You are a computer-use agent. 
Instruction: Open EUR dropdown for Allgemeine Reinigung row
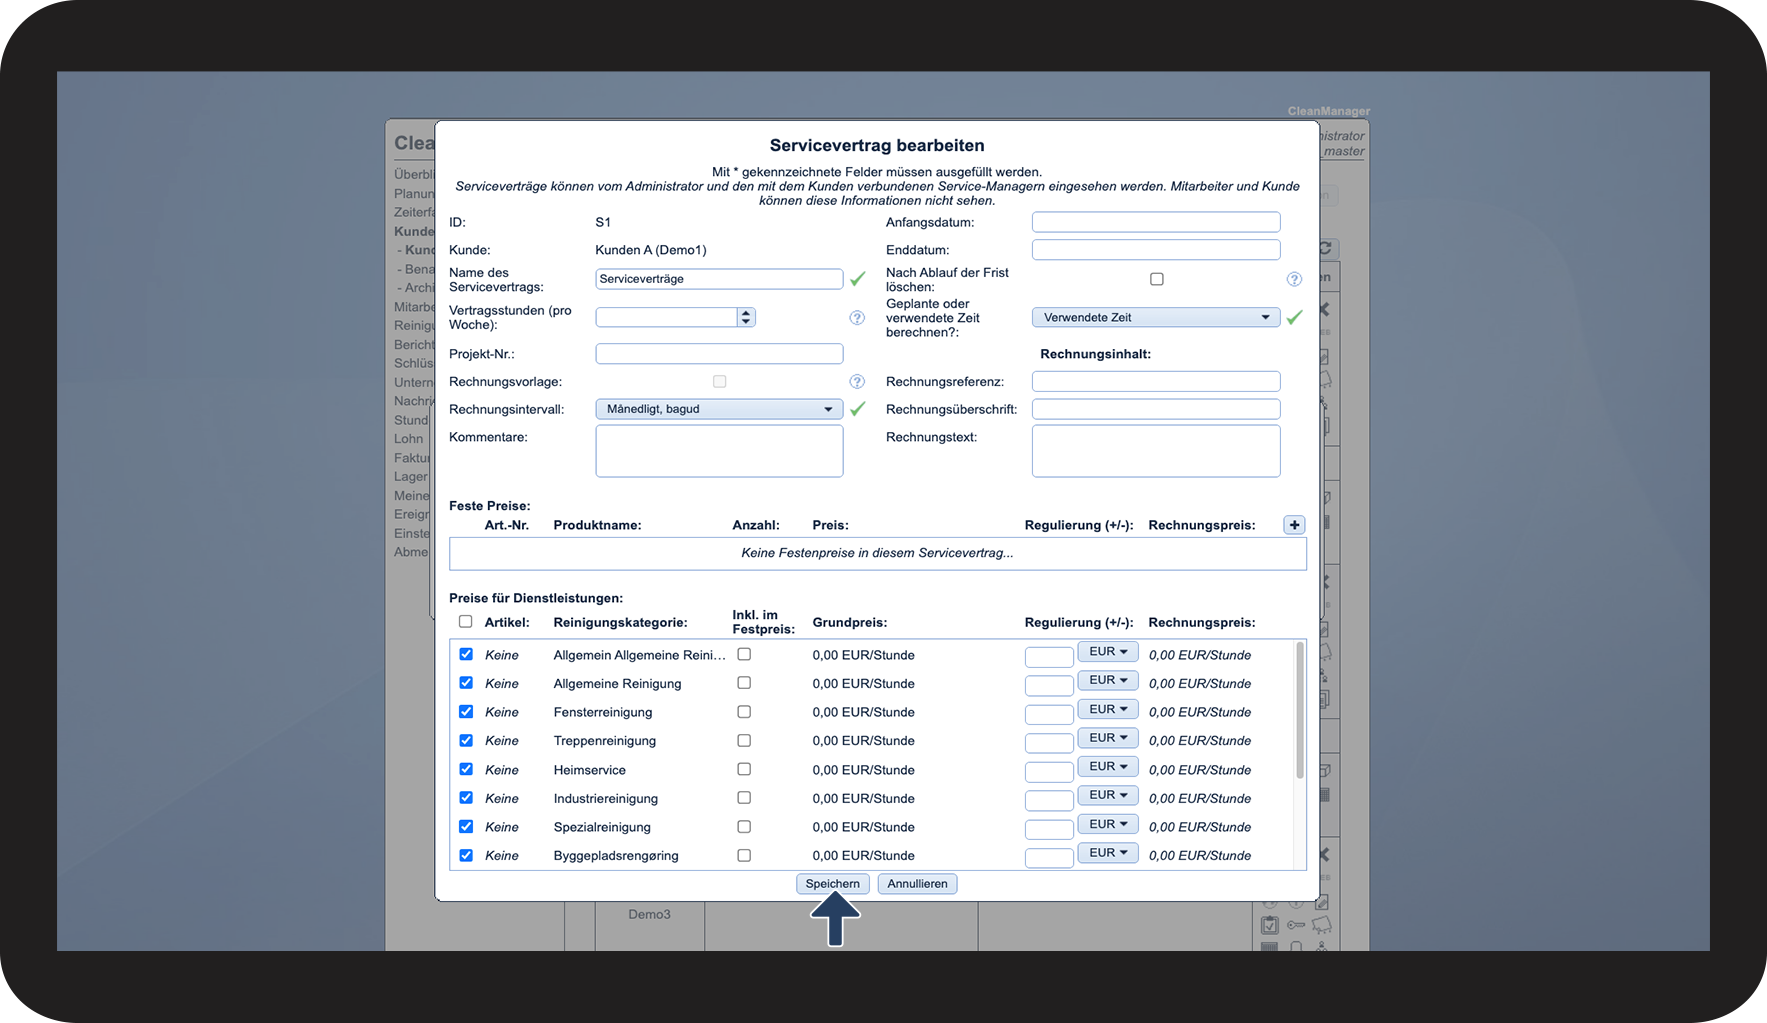[1108, 680]
